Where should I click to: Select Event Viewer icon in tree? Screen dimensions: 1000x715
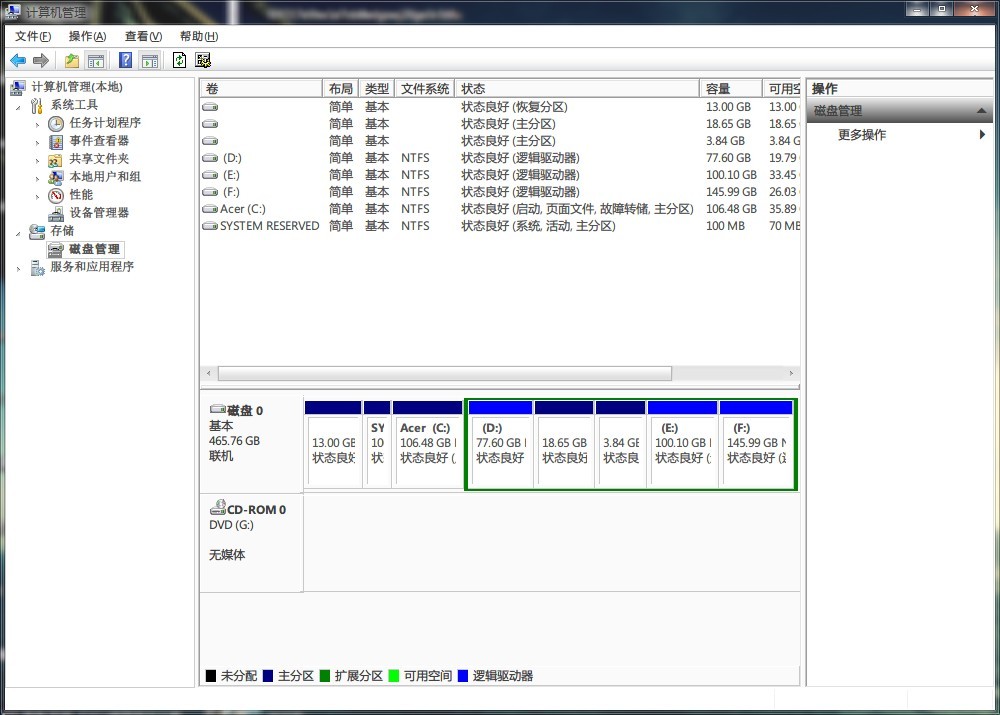[56, 141]
